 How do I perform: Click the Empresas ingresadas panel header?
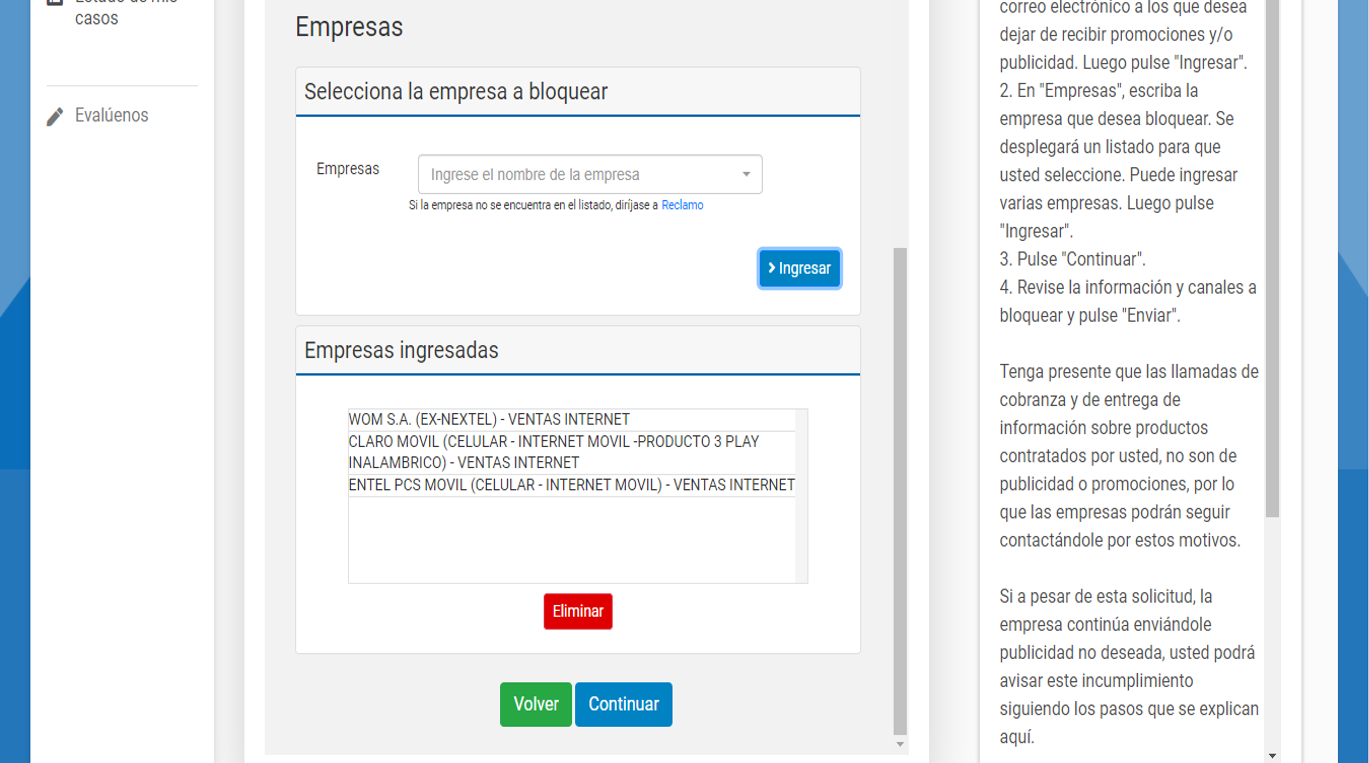578,351
